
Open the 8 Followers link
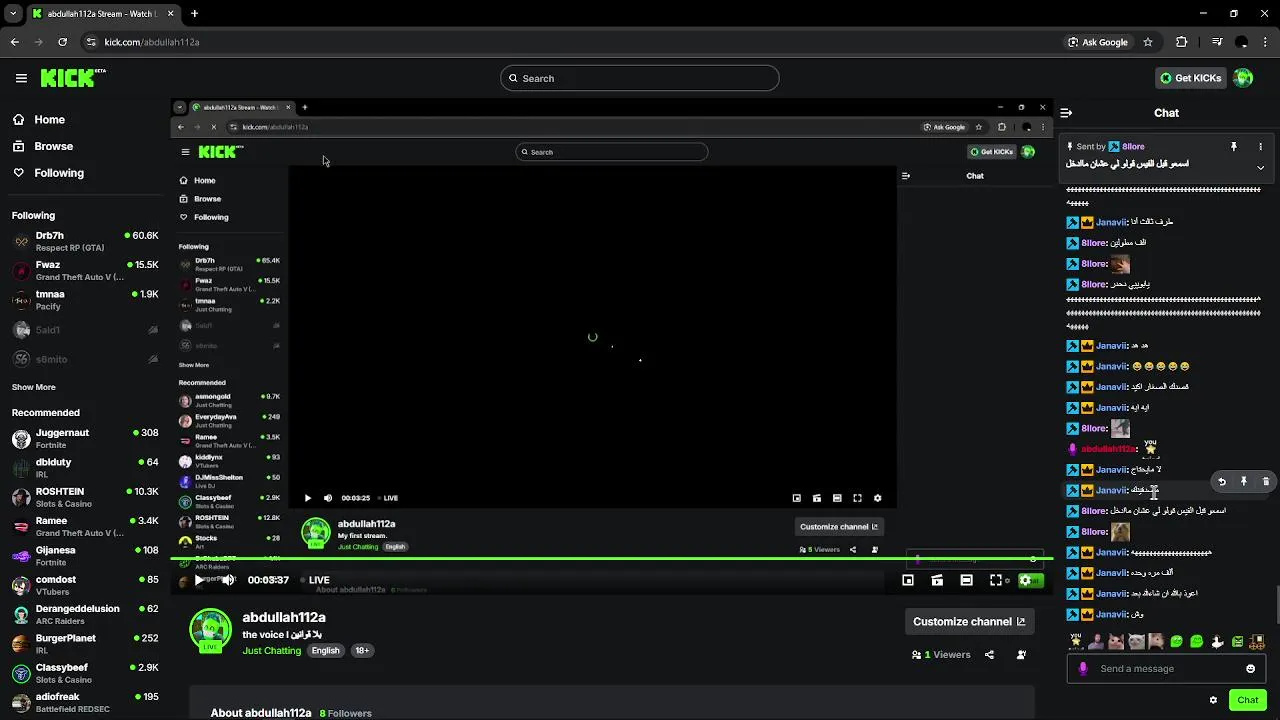346,713
